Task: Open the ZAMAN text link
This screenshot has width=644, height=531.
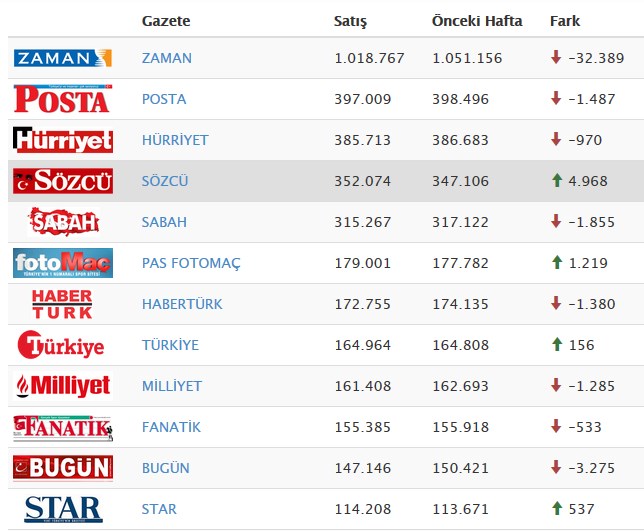Action: pos(166,58)
